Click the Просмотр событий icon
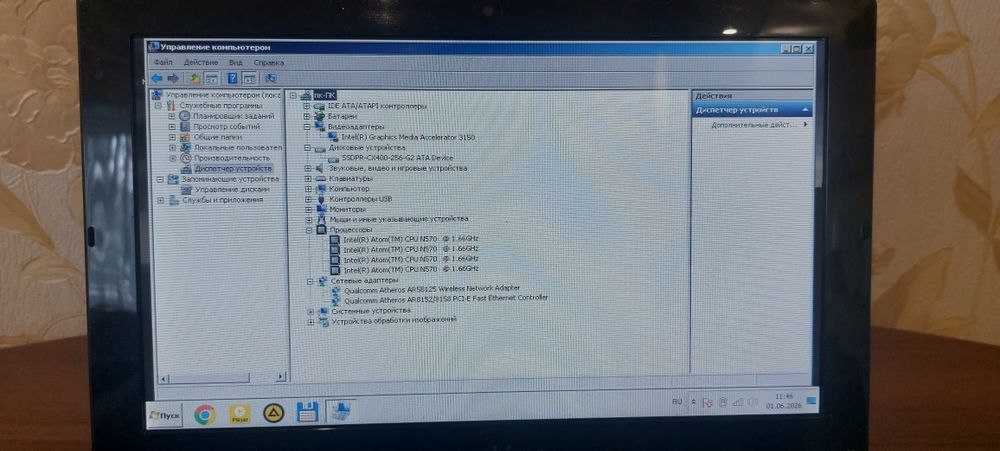This screenshot has width=1000, height=451. [x=184, y=126]
